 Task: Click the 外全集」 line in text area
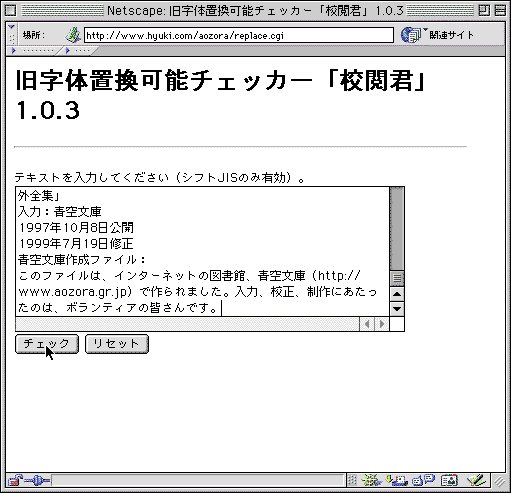pos(39,196)
